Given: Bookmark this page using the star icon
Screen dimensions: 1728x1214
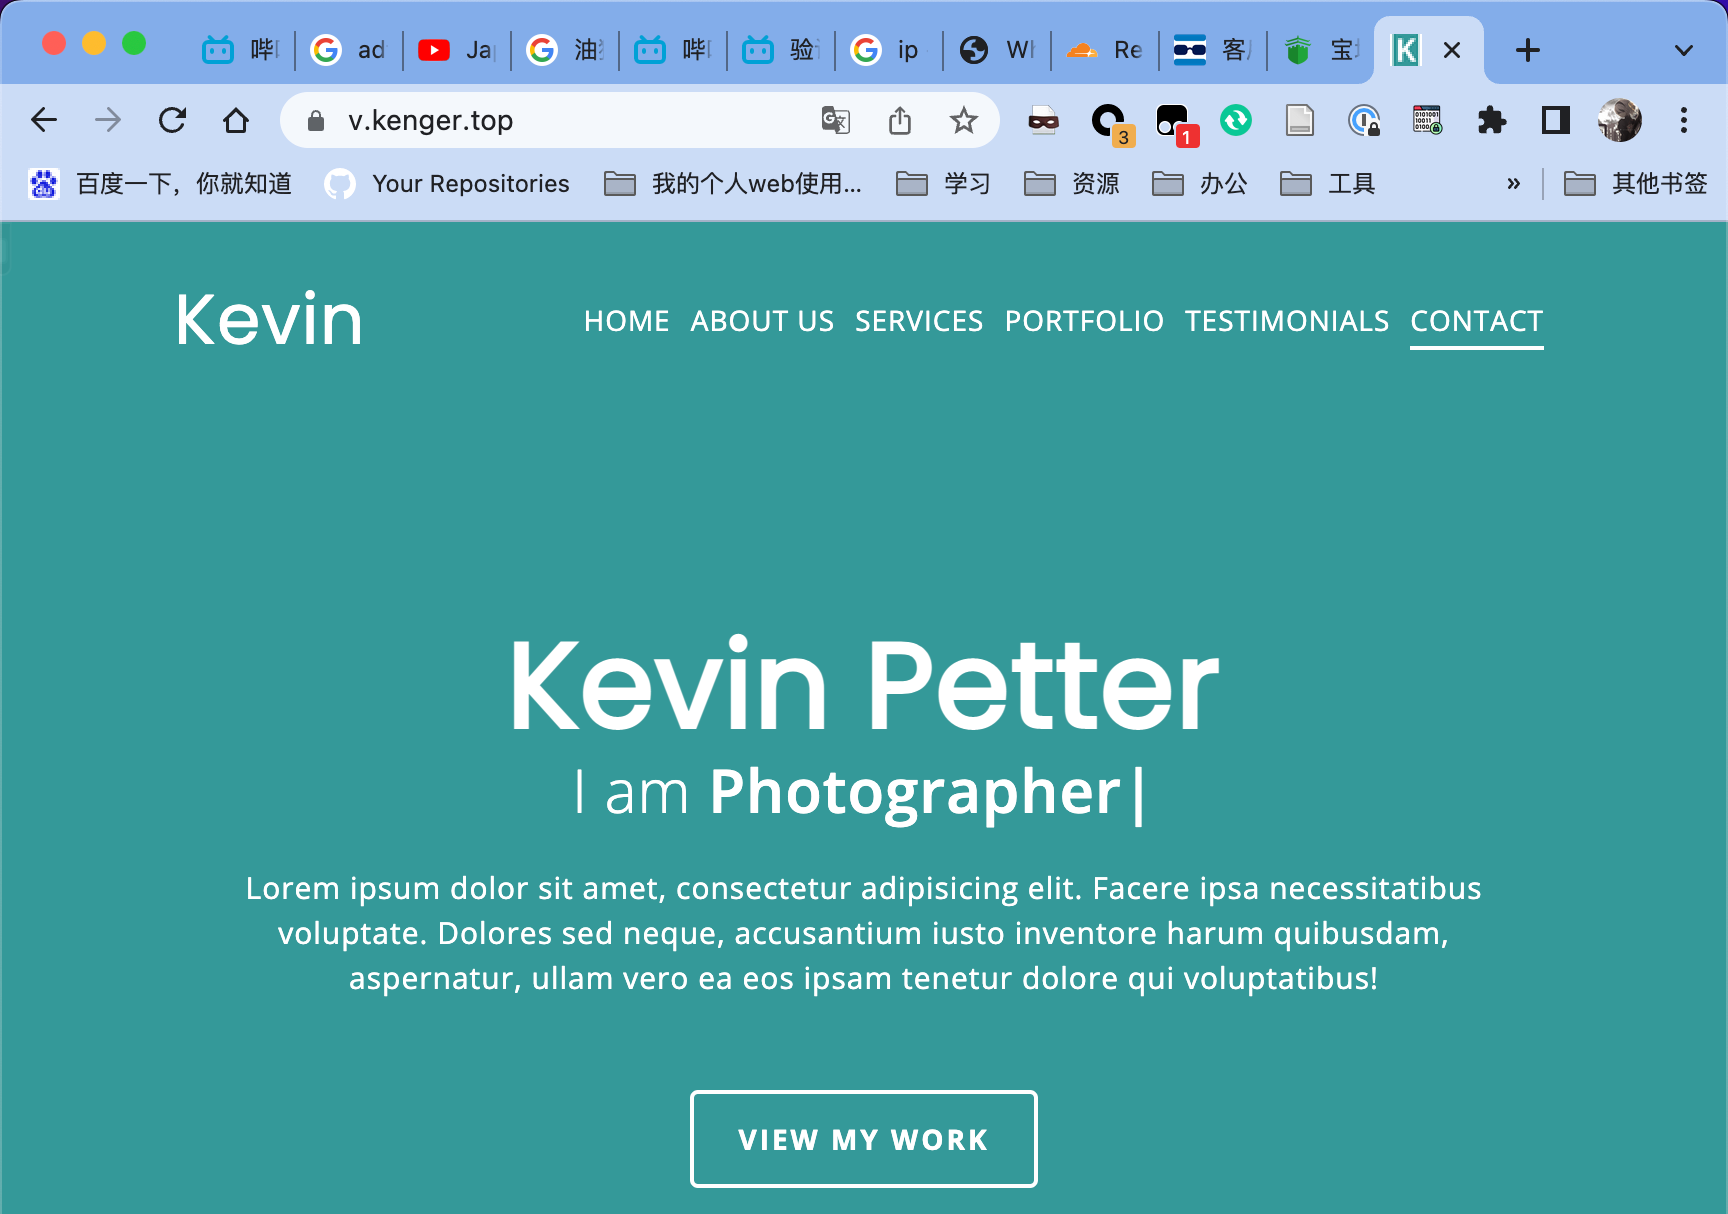Looking at the screenshot, I should (x=964, y=120).
